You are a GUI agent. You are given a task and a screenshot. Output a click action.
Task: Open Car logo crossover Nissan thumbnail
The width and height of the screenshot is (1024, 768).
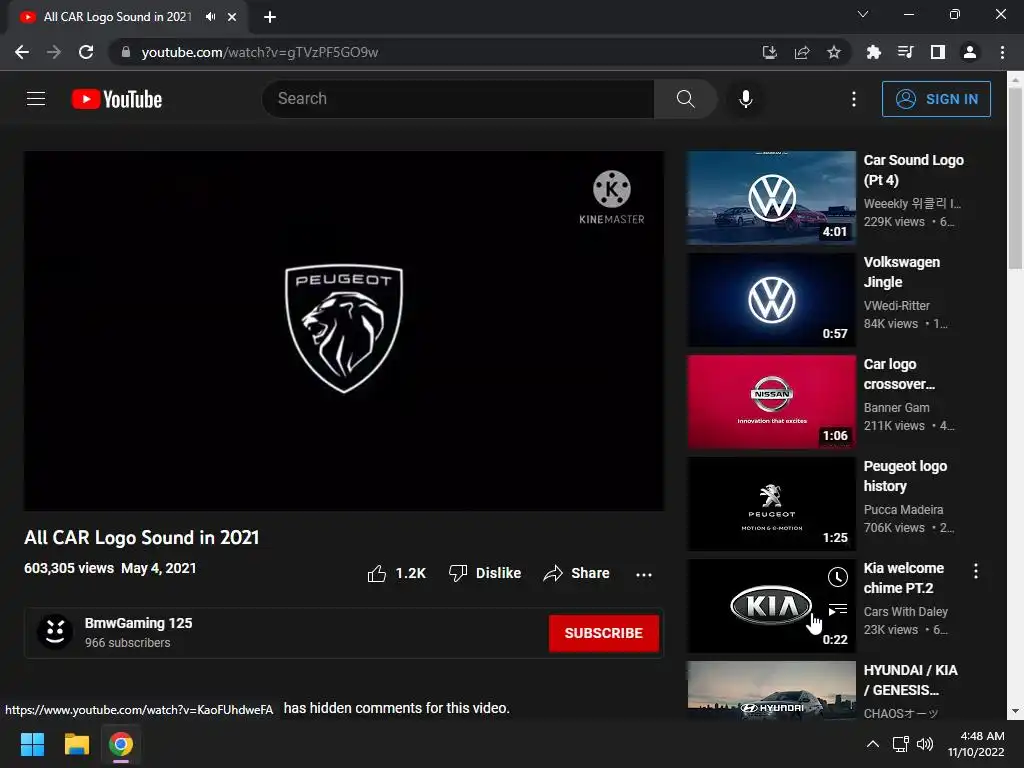coord(771,402)
